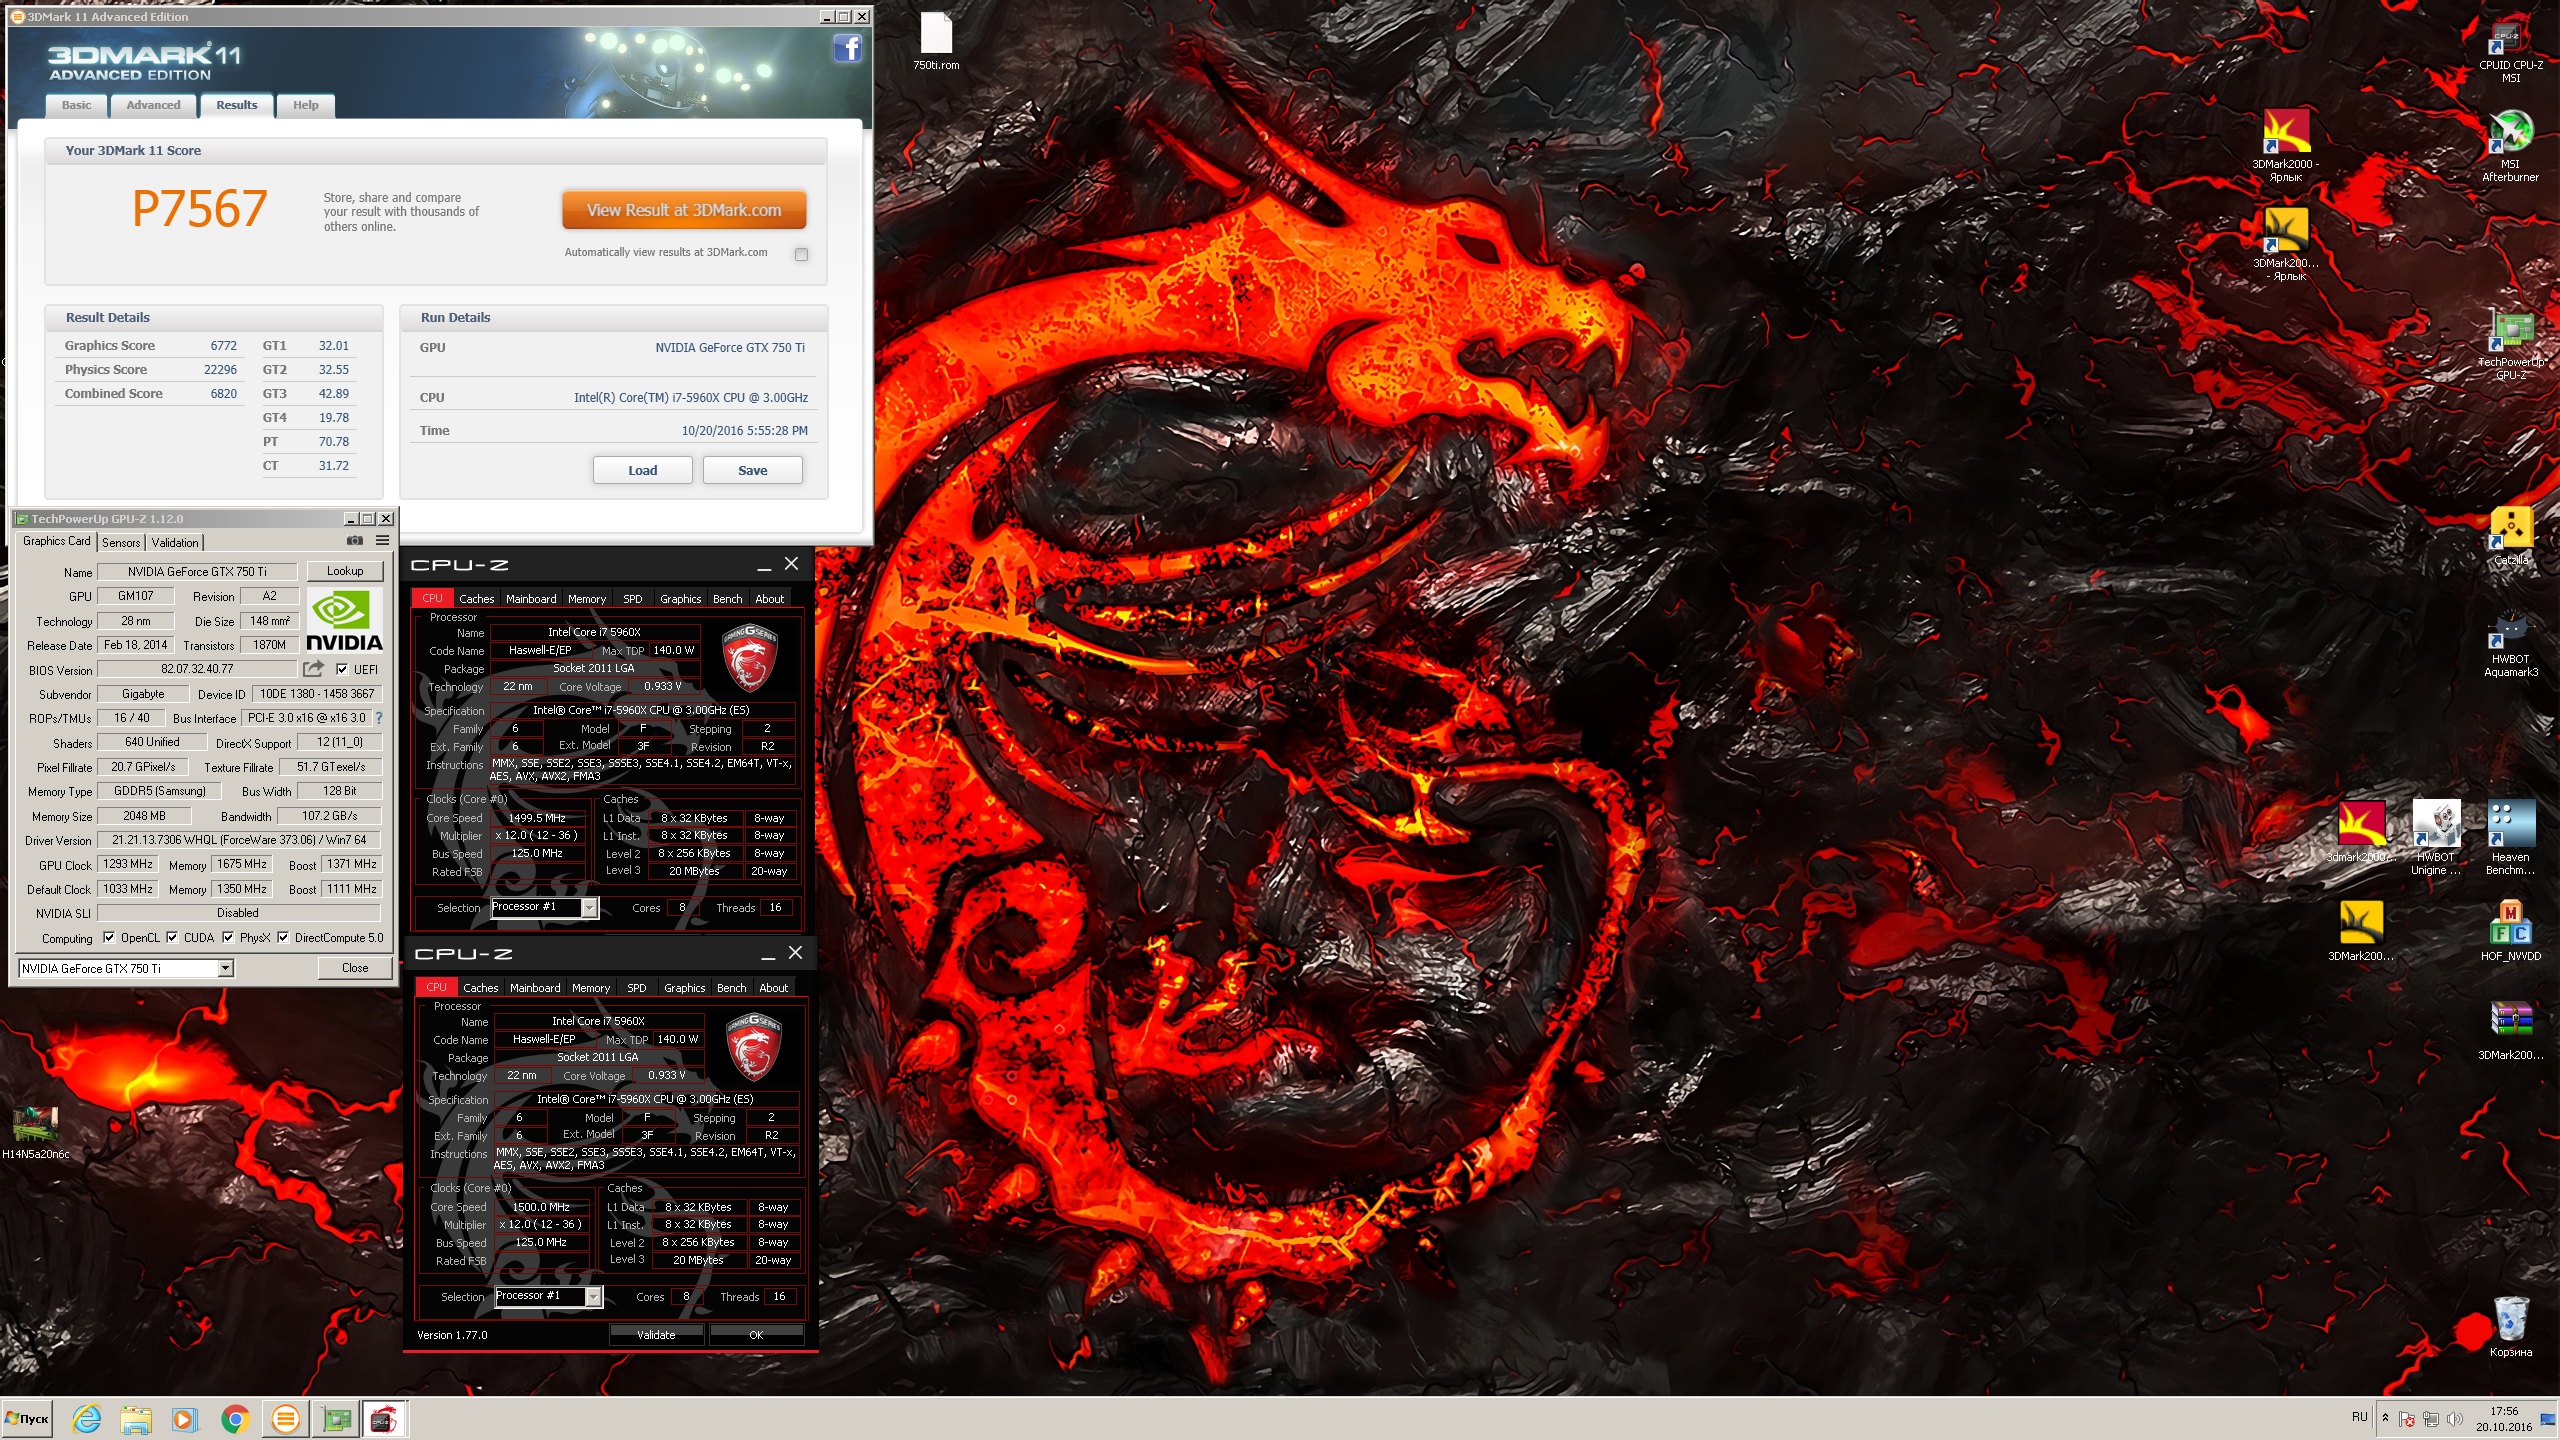Click the Load button in Run Details
2560x1440 pixels.
tap(642, 470)
